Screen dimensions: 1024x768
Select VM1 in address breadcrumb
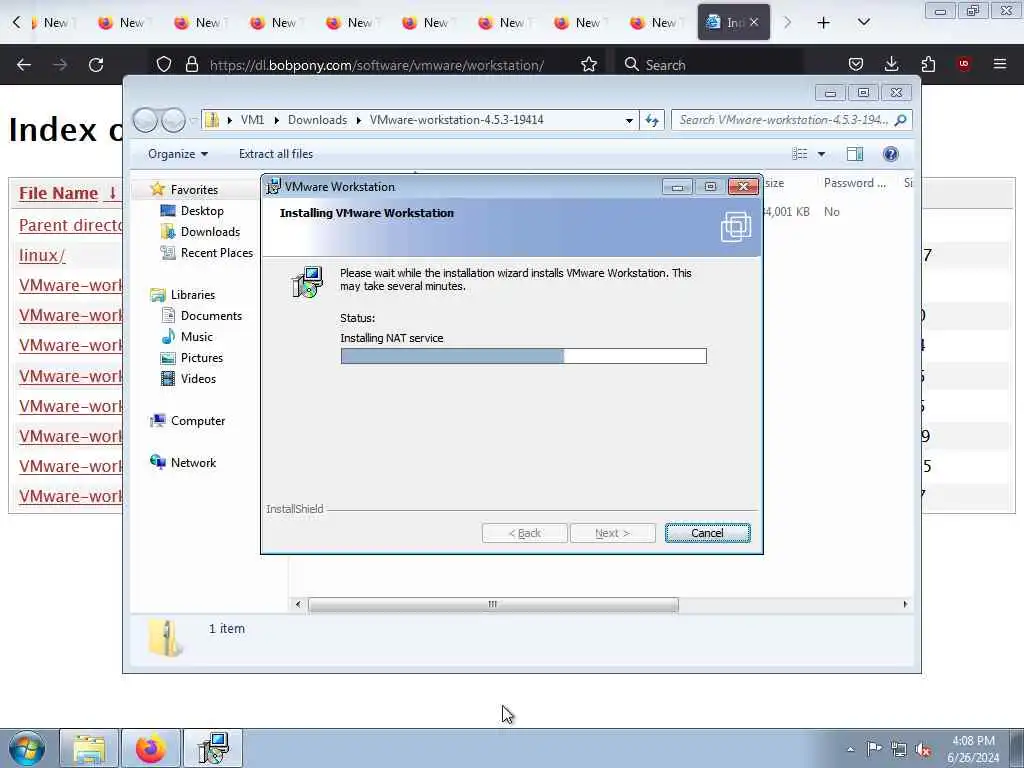(252, 120)
